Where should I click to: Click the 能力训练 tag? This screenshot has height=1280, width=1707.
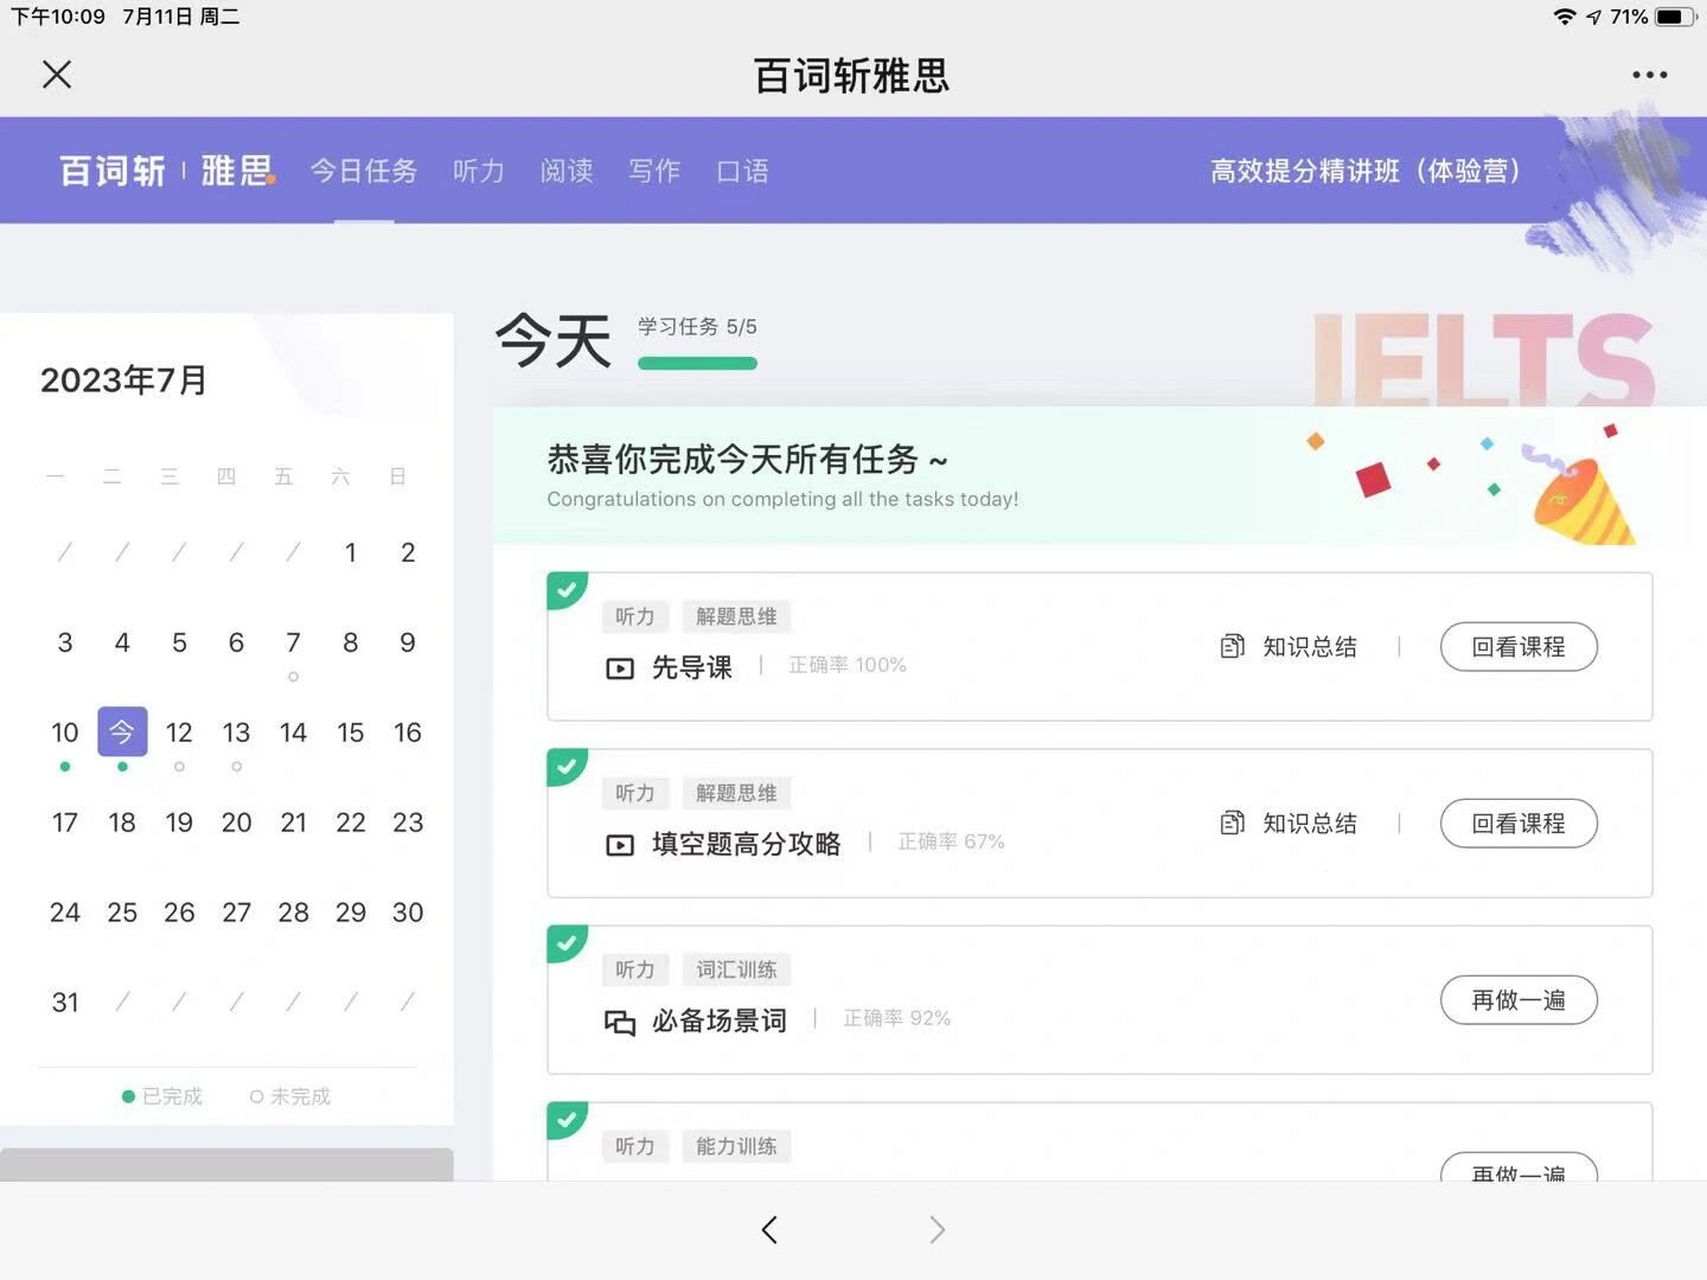pos(736,1146)
